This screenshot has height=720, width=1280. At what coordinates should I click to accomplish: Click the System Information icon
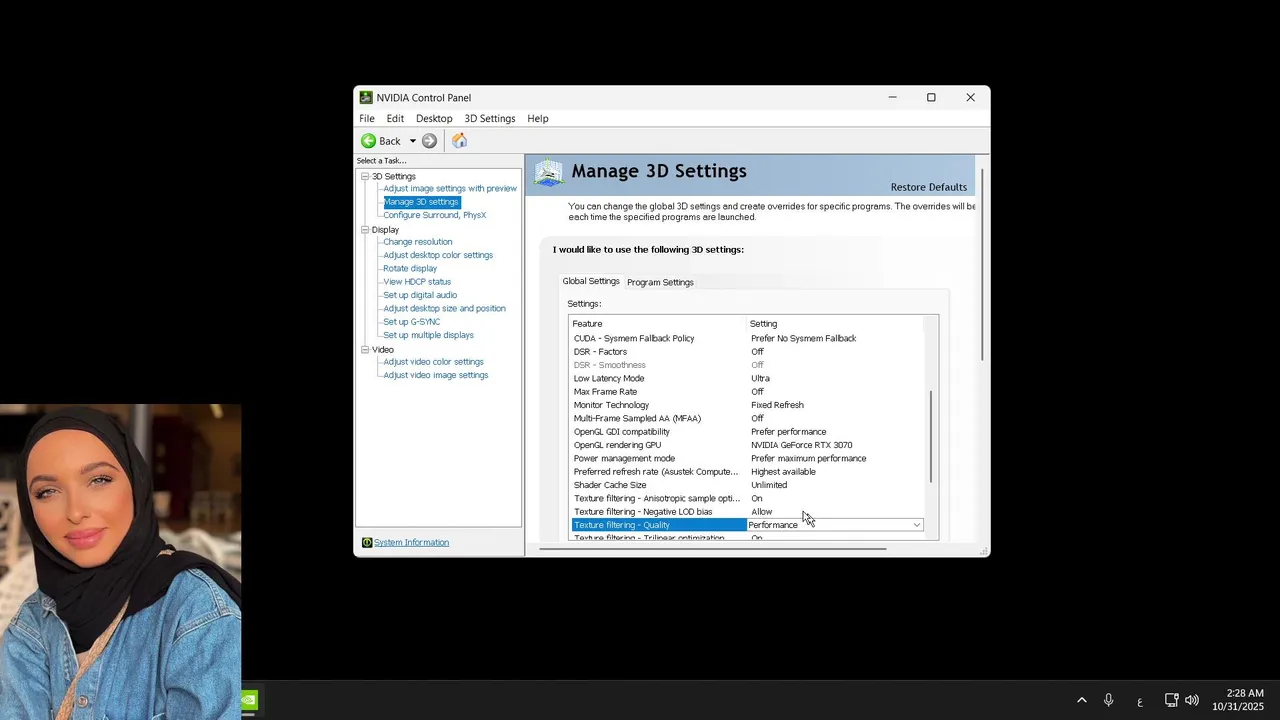click(367, 543)
